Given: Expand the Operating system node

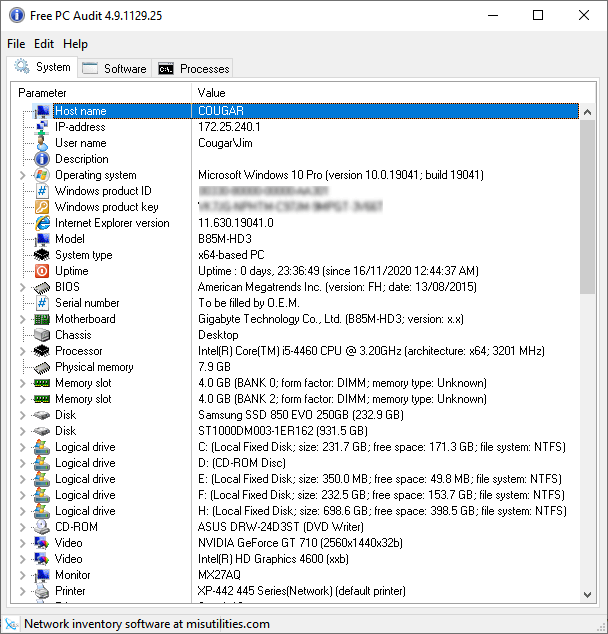Looking at the screenshot, I should [23, 175].
